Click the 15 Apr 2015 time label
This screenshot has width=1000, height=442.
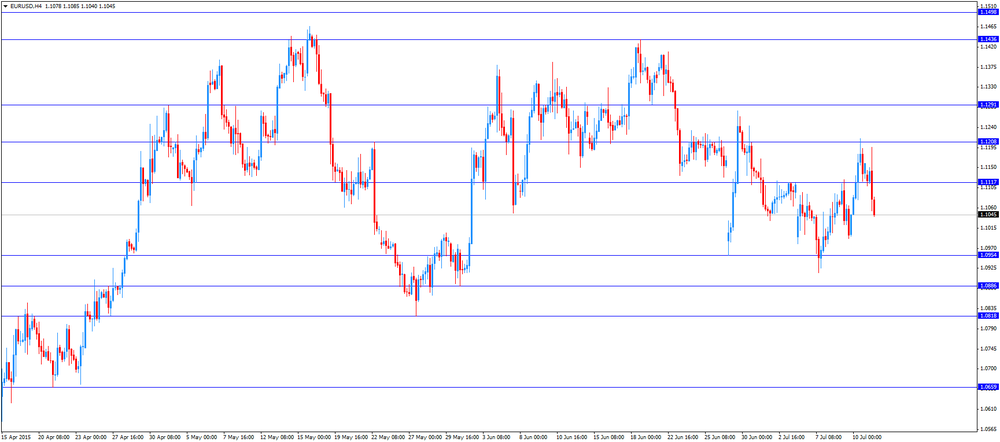coord(16,438)
